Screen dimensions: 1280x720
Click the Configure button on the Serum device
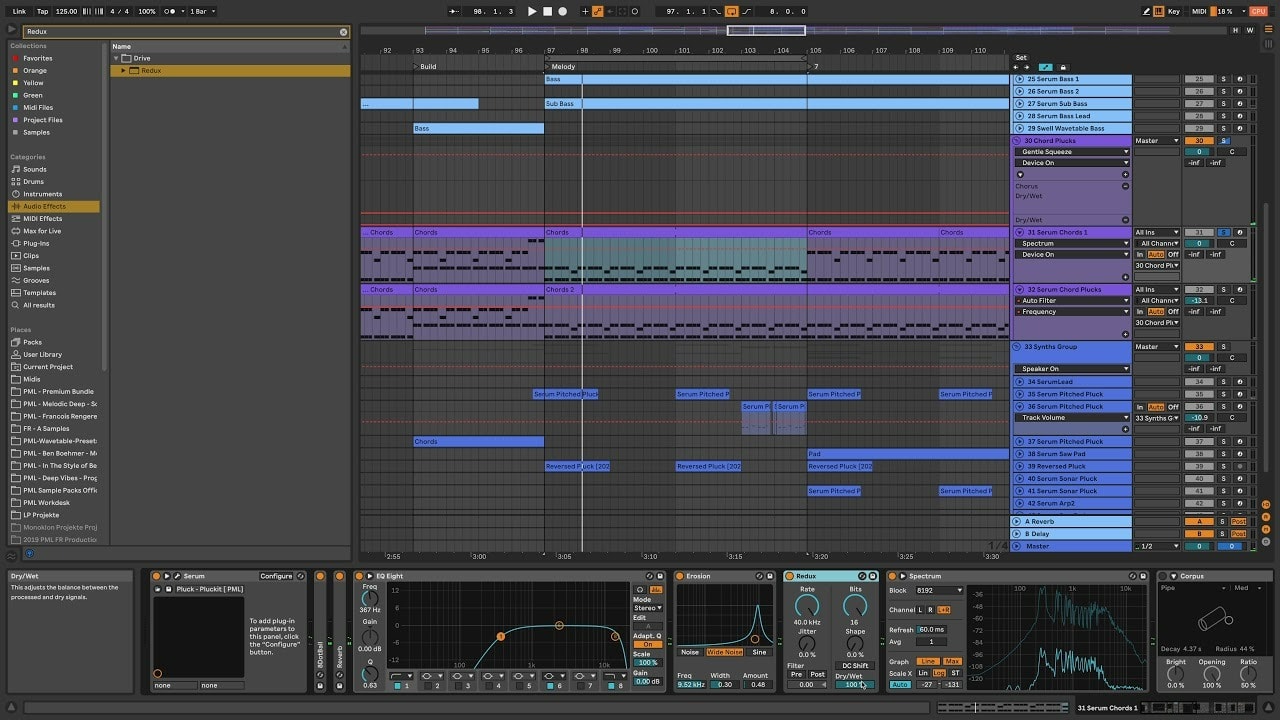(277, 576)
